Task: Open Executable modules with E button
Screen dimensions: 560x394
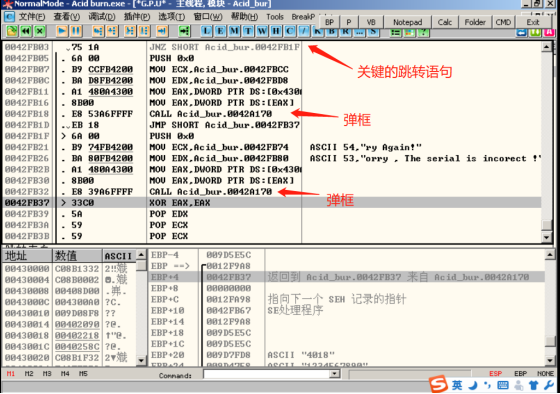Action: (x=220, y=31)
